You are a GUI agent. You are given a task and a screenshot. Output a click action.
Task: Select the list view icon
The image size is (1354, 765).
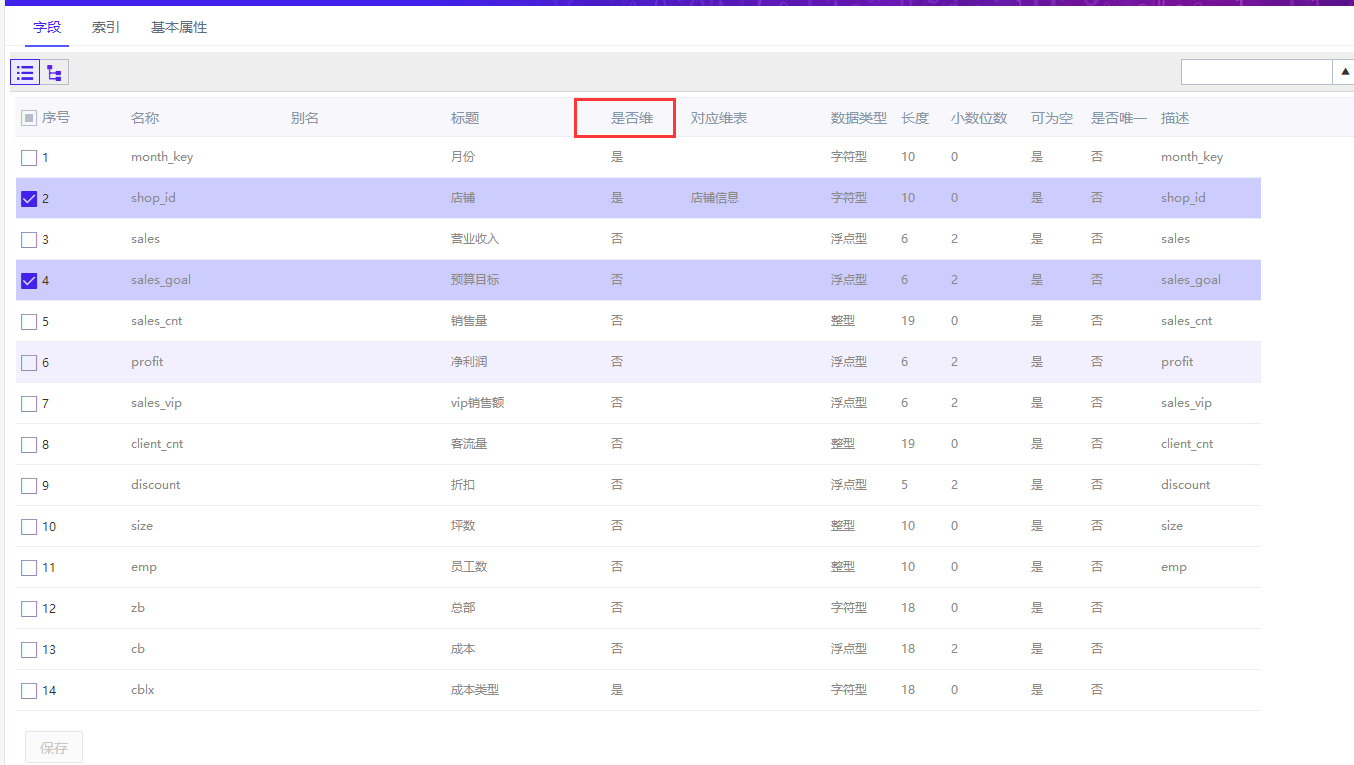pos(24,72)
